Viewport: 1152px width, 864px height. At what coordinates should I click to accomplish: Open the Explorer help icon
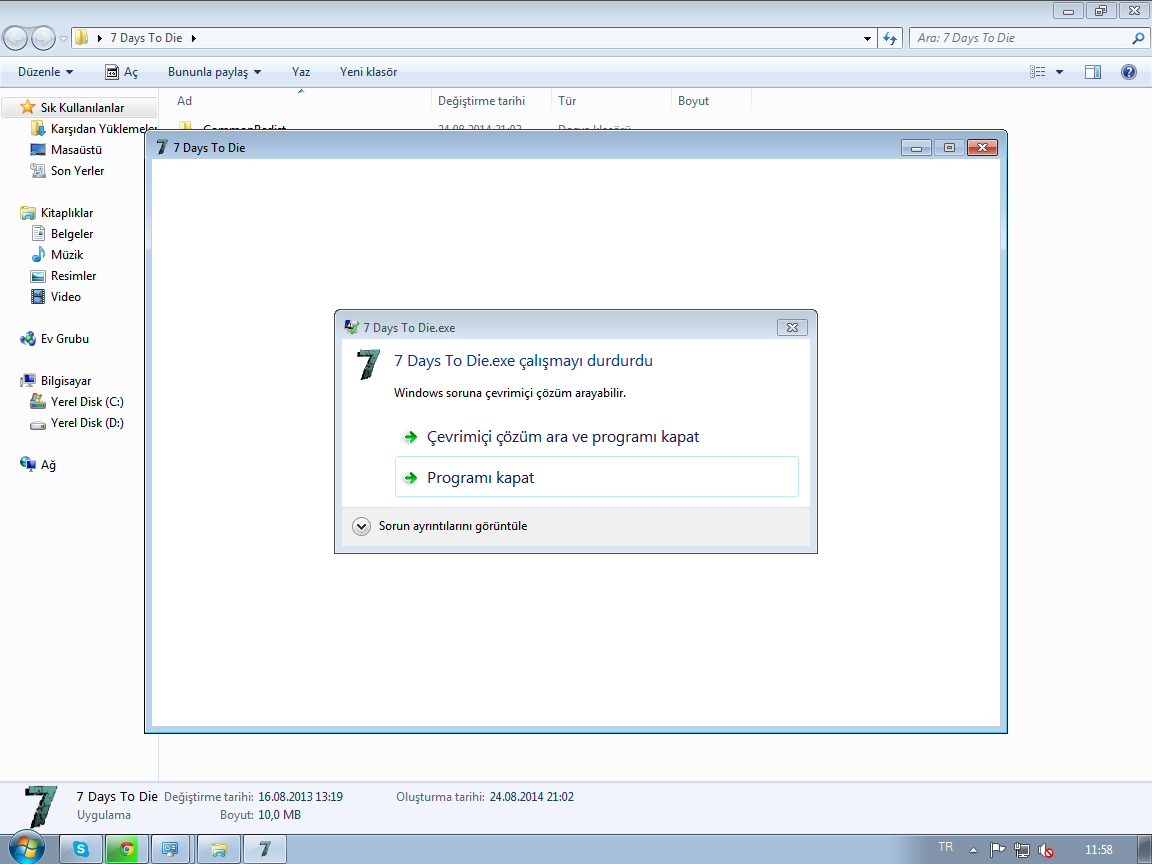click(x=1128, y=72)
